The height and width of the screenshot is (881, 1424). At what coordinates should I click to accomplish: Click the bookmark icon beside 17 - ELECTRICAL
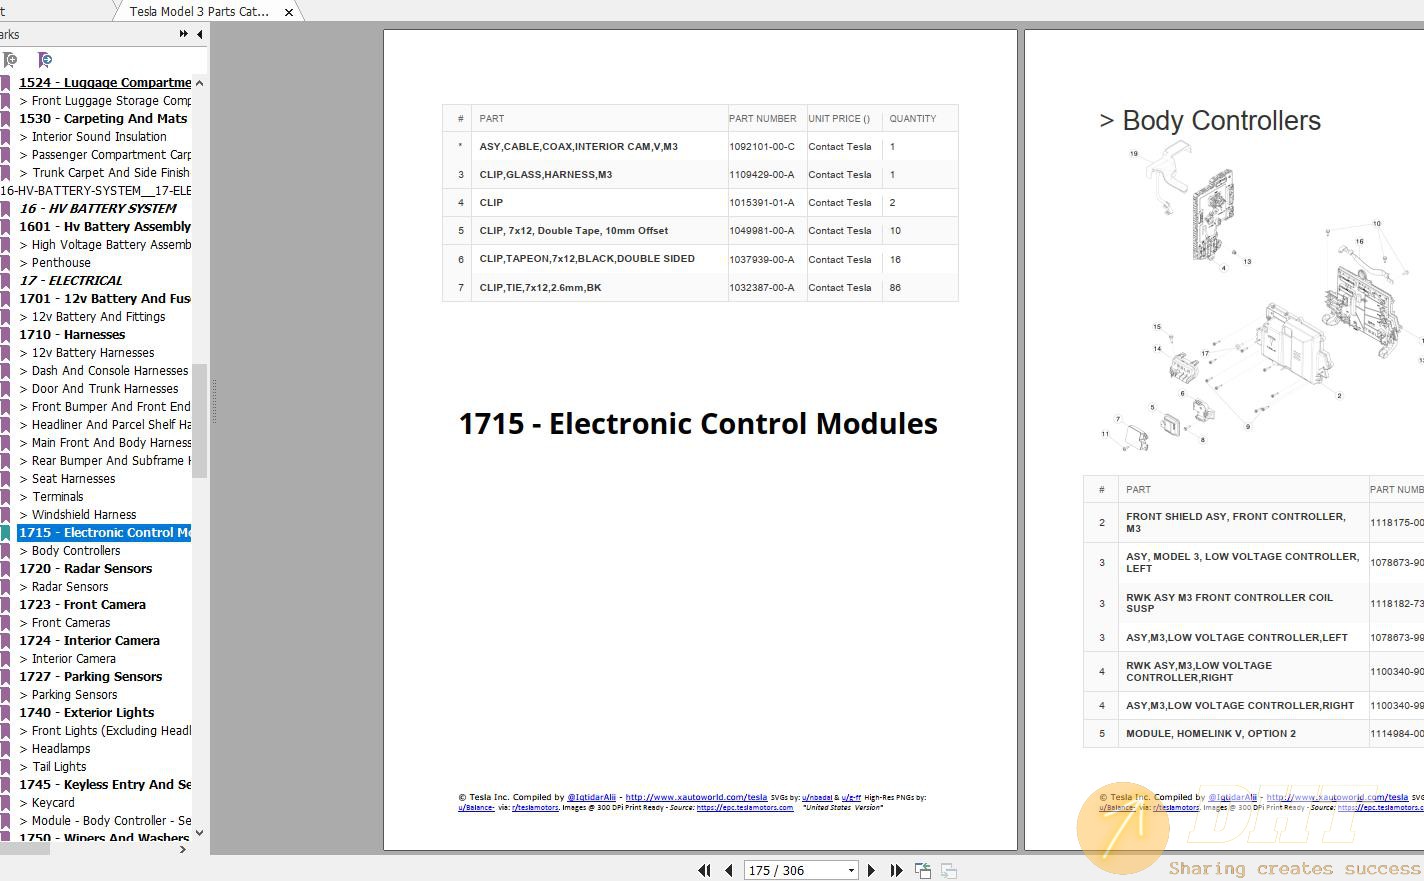(x=5, y=281)
